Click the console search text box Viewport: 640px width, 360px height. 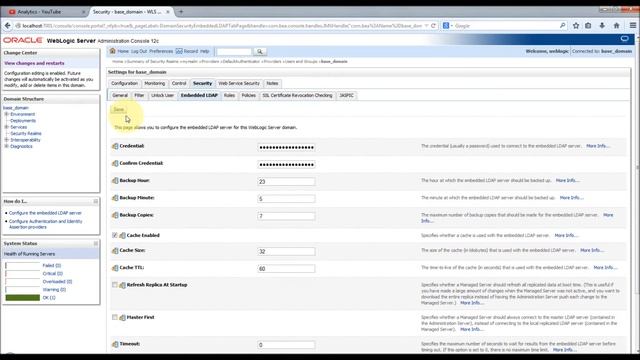pos(234,51)
